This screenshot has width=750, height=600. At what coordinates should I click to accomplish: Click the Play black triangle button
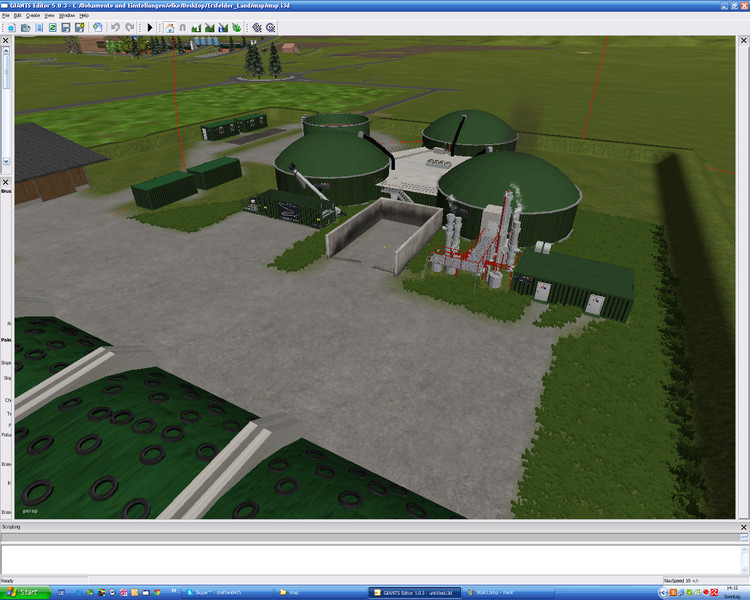150,28
